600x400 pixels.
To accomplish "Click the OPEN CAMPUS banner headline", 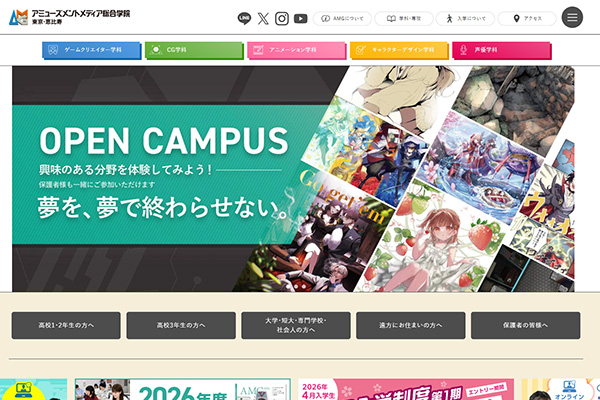I will pos(164,141).
